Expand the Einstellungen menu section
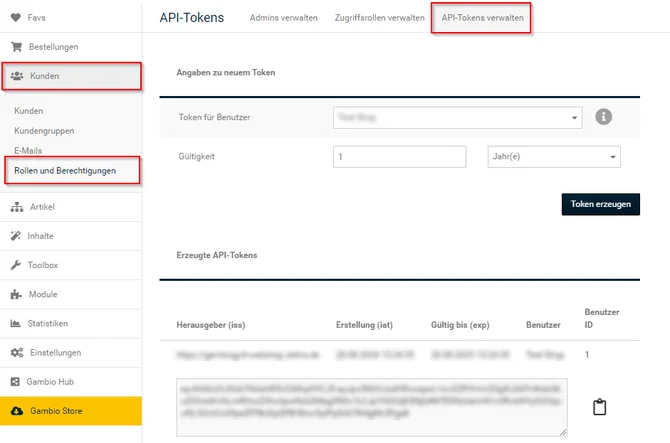Viewport: 670px width, 443px height. pos(71,353)
